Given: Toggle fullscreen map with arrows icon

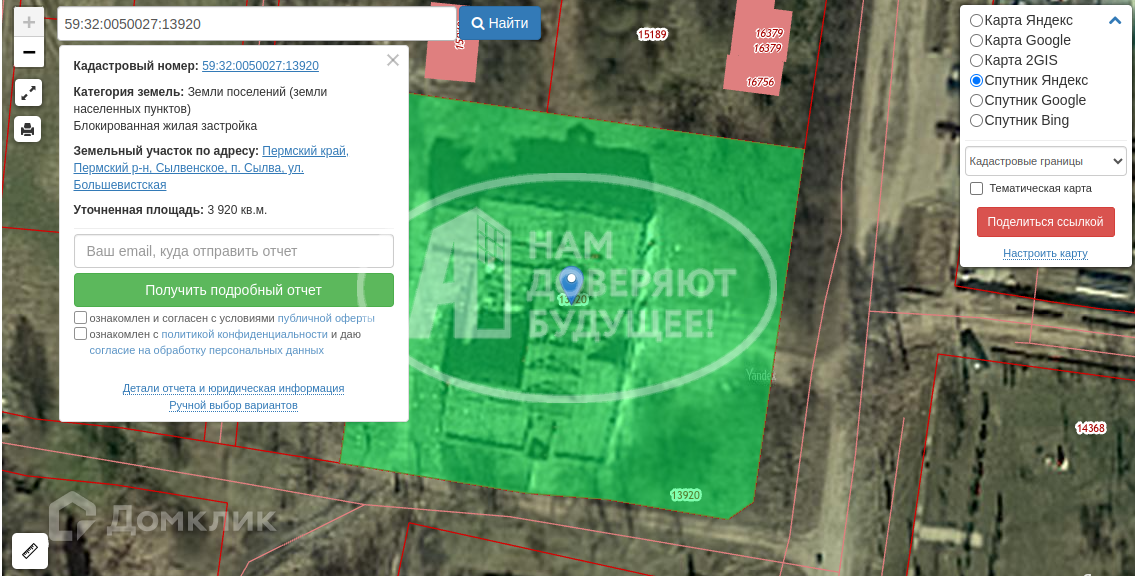Looking at the screenshot, I should click(x=28, y=93).
